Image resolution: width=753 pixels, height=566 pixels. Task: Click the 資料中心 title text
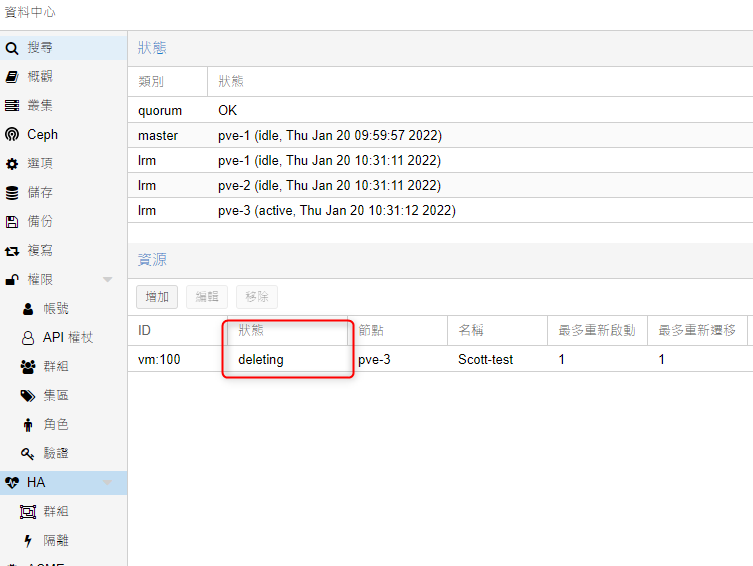click(30, 12)
